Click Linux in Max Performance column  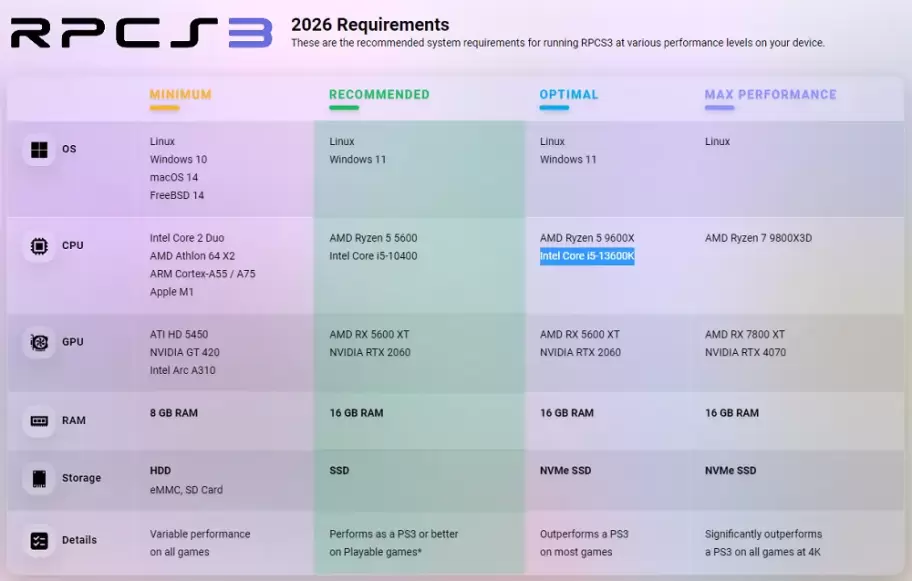(x=717, y=141)
